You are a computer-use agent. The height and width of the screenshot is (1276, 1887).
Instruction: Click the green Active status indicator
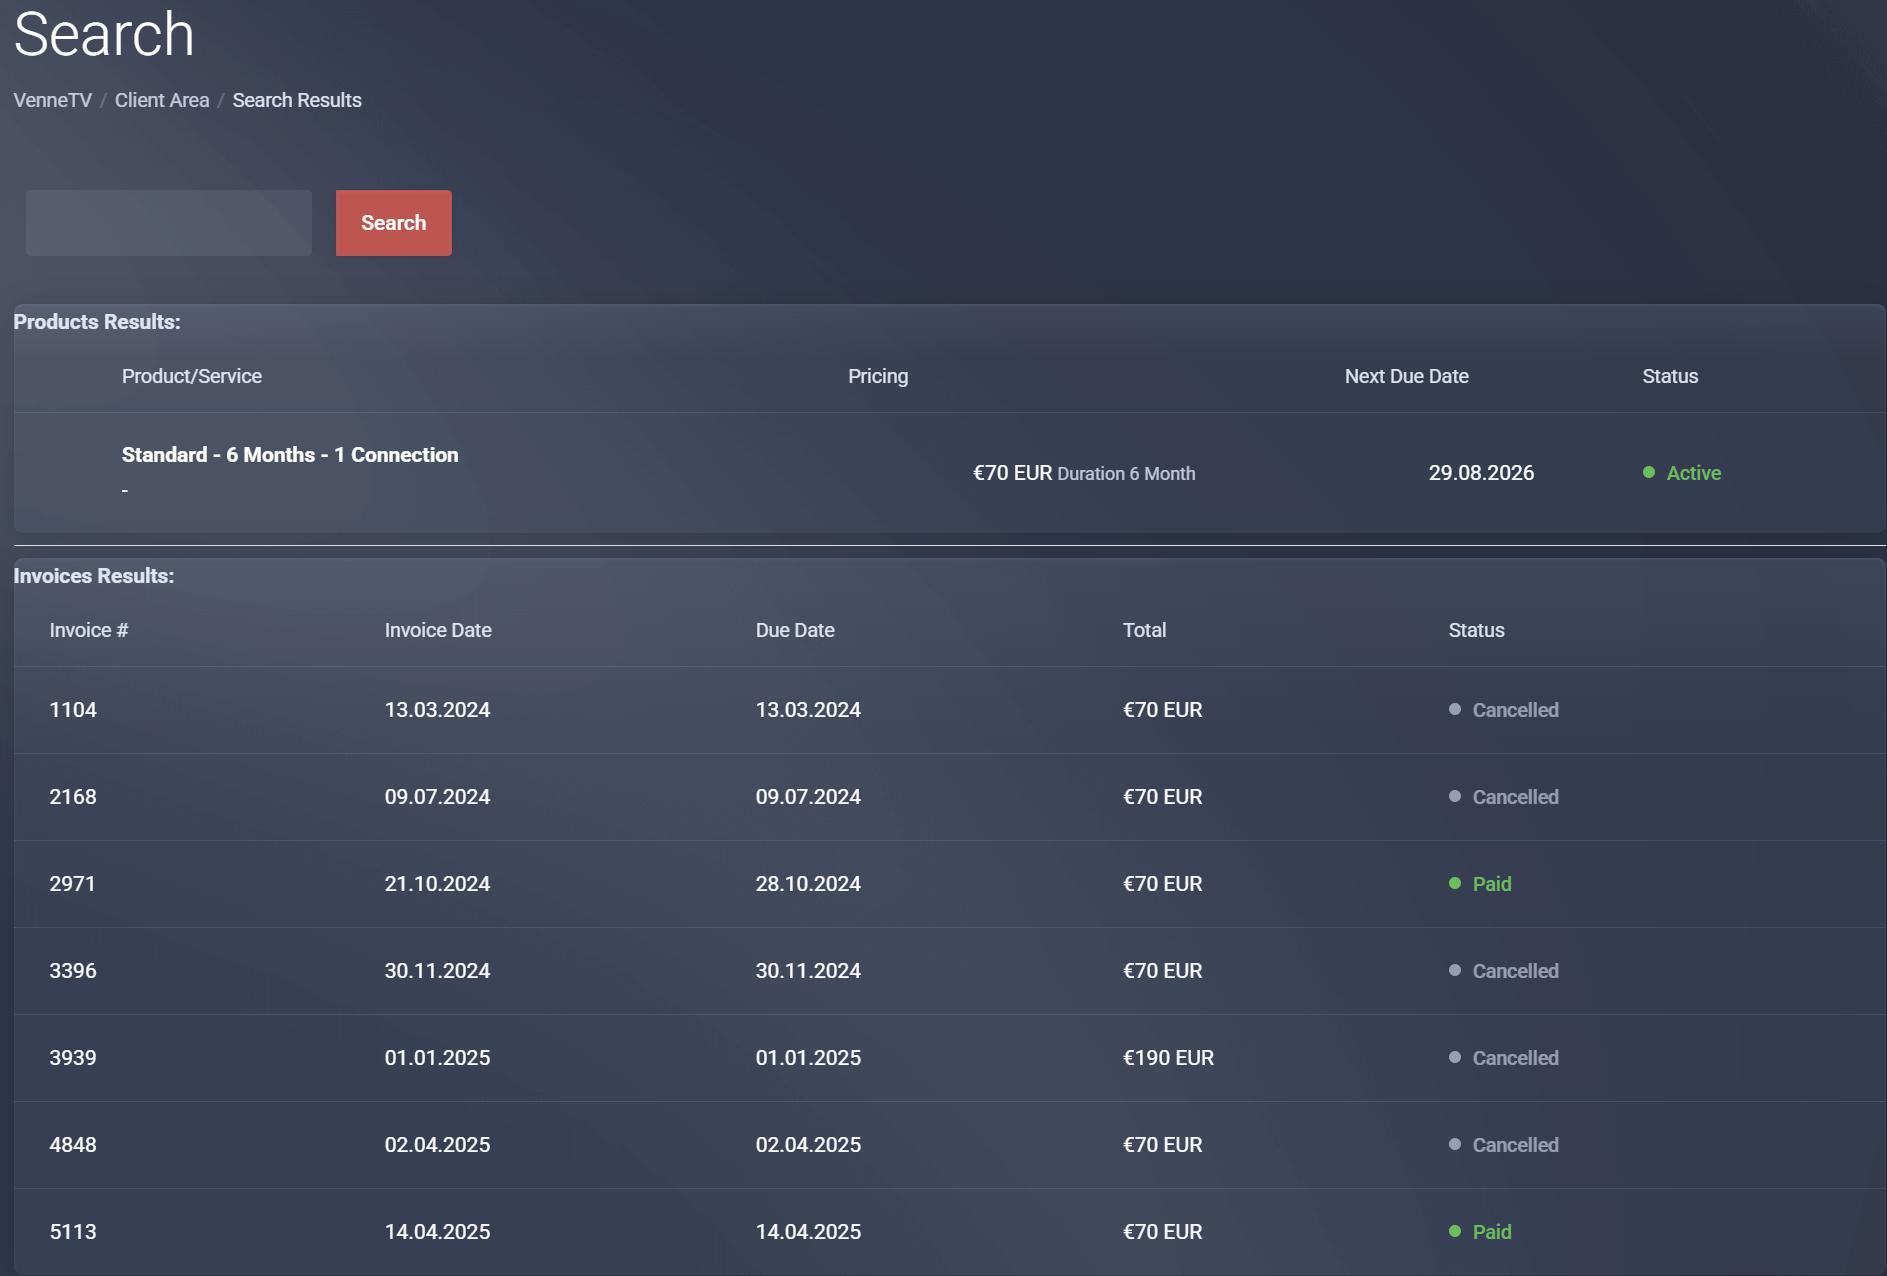pos(1692,473)
